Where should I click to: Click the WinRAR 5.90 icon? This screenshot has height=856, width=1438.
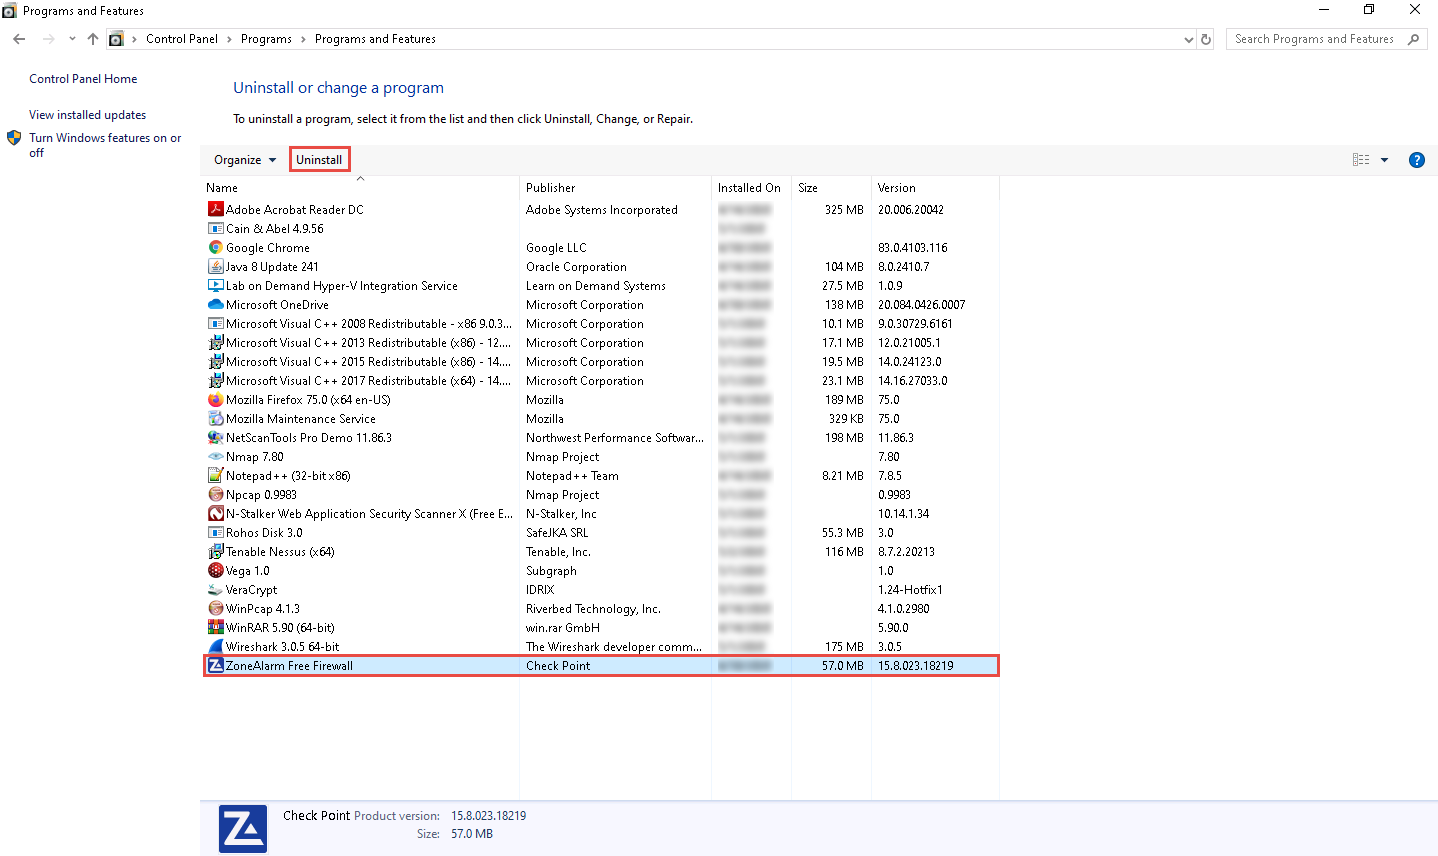(x=215, y=627)
